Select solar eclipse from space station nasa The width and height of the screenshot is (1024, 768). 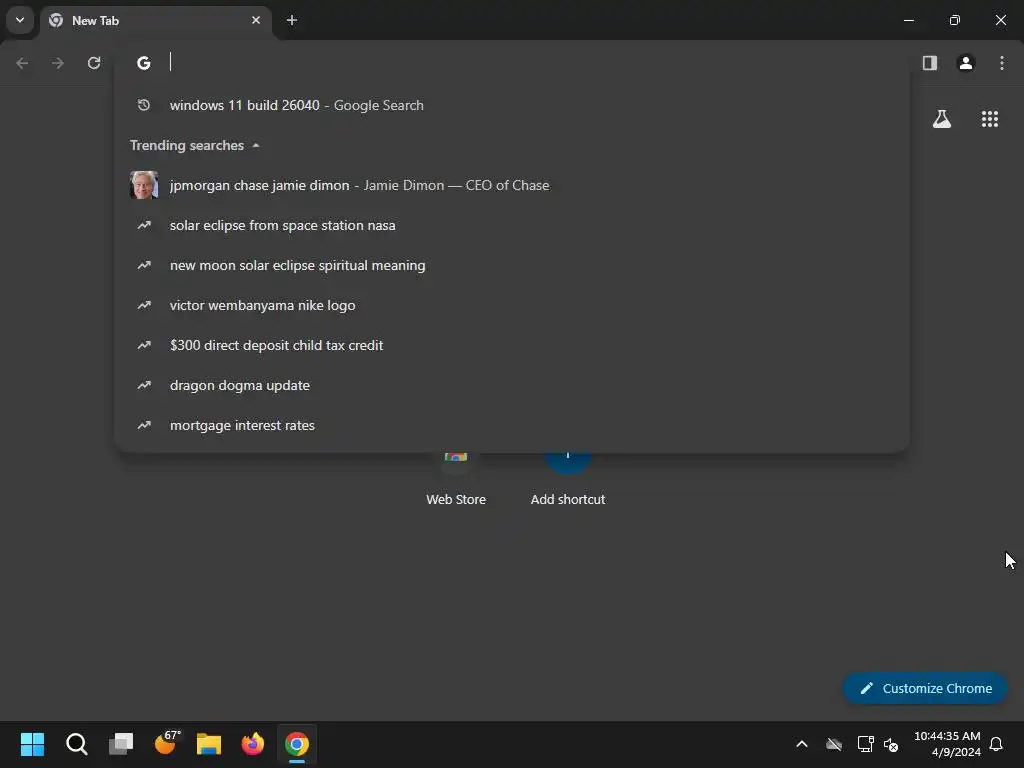coord(512,225)
